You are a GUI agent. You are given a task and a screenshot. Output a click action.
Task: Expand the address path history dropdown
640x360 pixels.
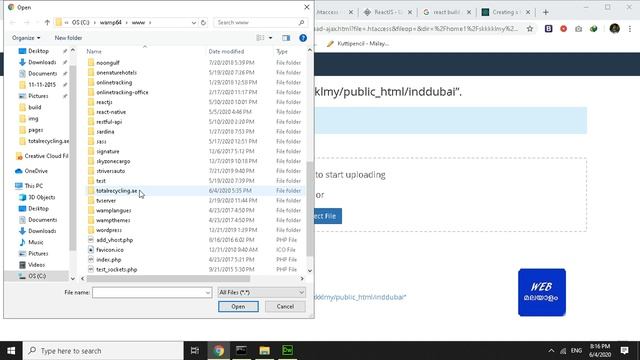[x=194, y=22]
